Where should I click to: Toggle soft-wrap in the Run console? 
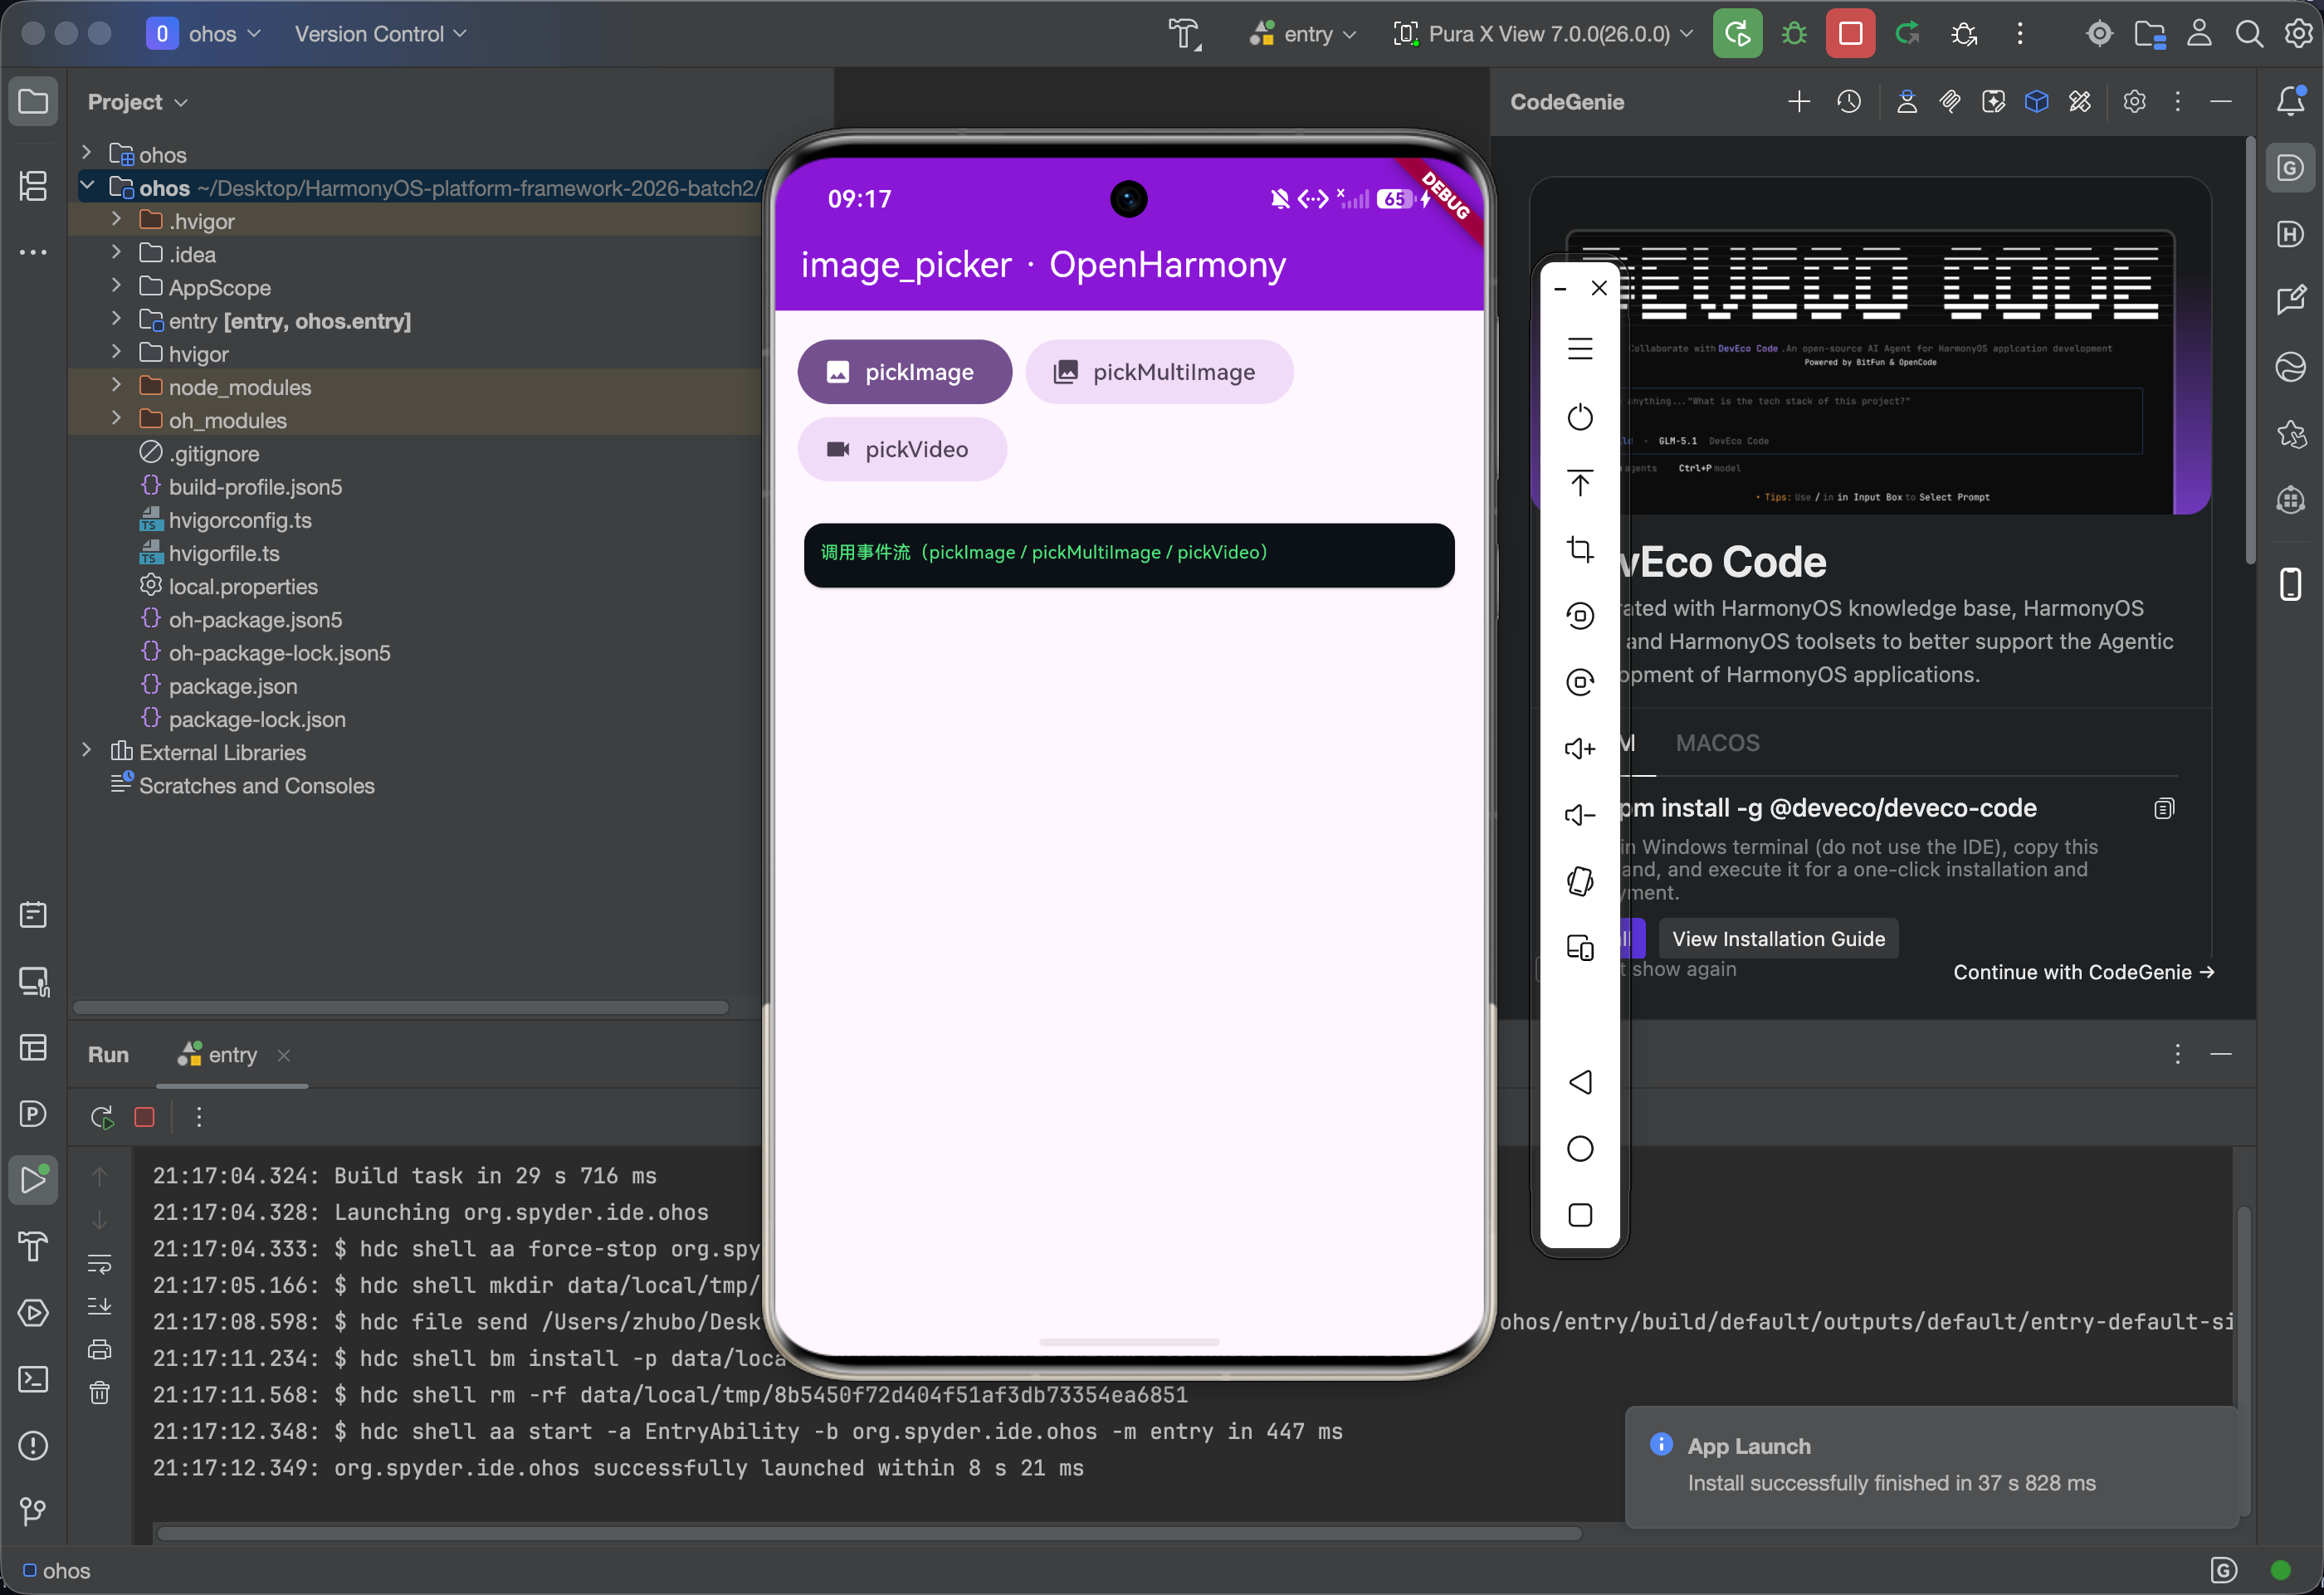coord(100,1263)
